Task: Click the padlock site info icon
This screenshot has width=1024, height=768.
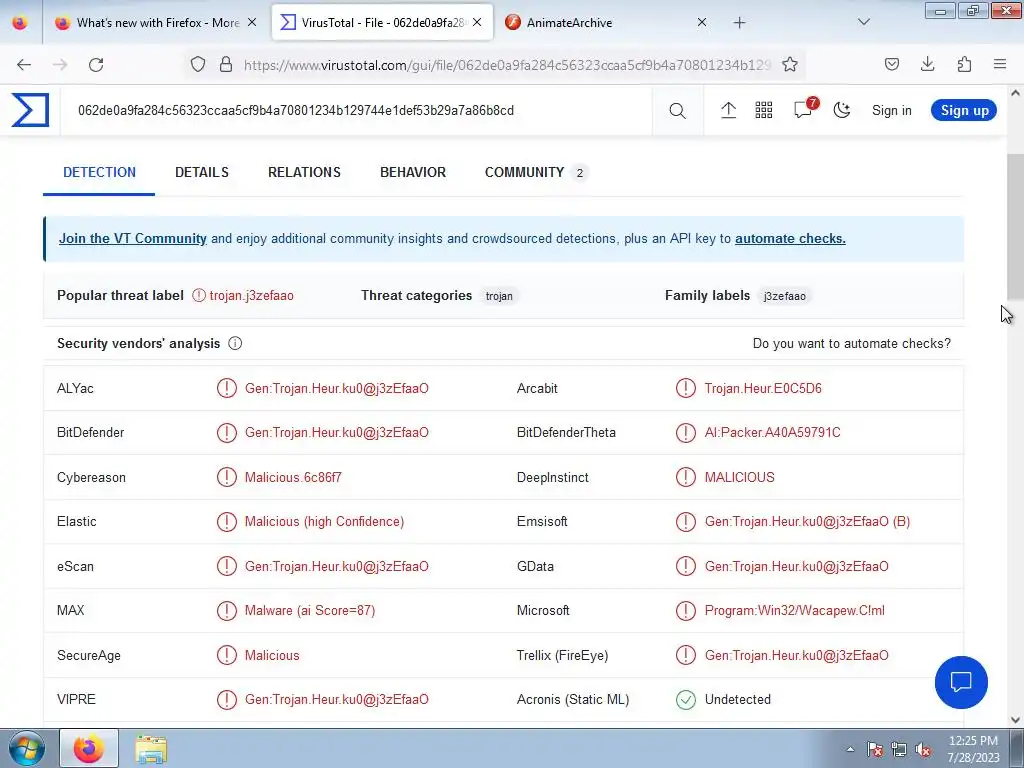Action: click(226, 65)
